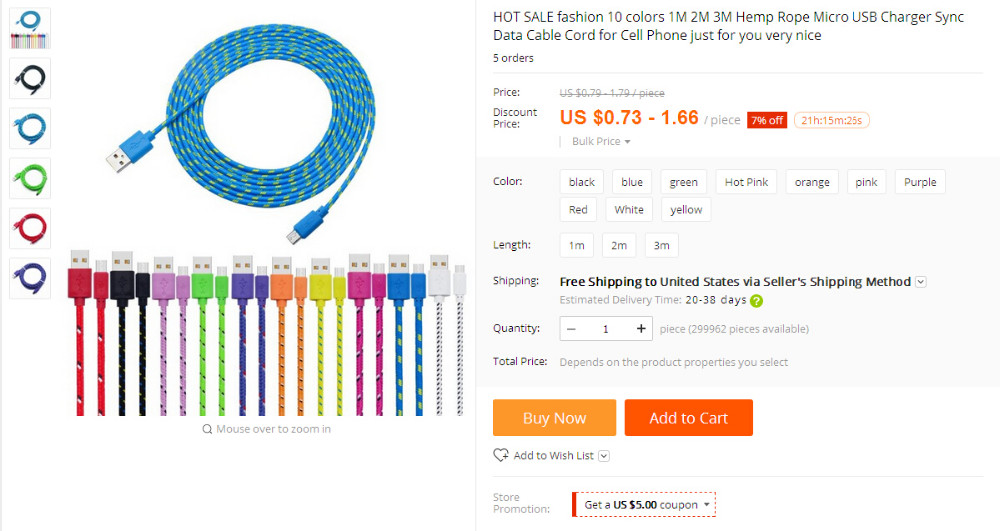Select the red cable thumbnail
The width and height of the screenshot is (1000, 531).
(x=30, y=228)
